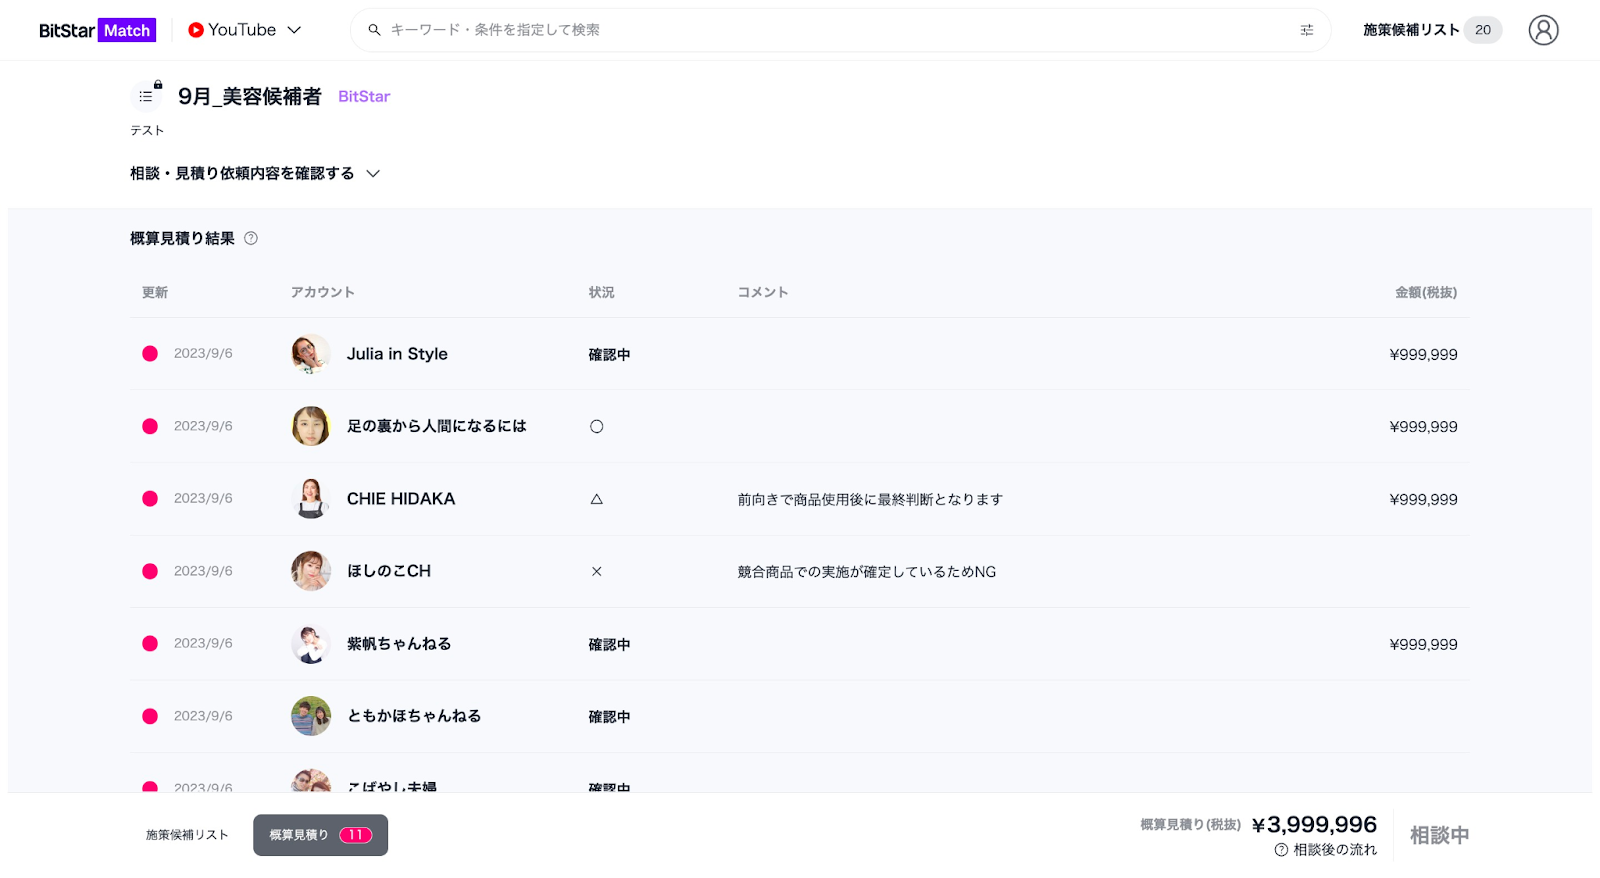Click the cross status for ほしのこCH
This screenshot has width=1600, height=878.
(597, 572)
